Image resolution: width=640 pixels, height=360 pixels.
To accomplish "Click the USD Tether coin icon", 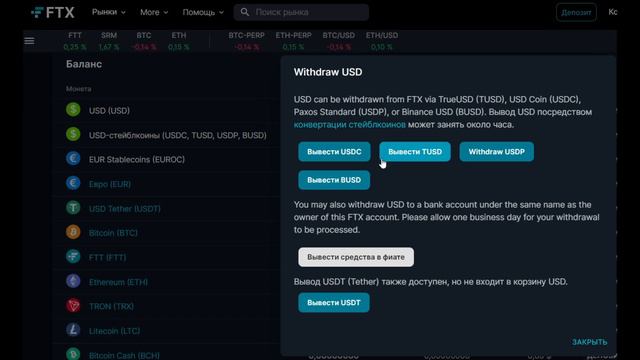I will click(x=73, y=208).
